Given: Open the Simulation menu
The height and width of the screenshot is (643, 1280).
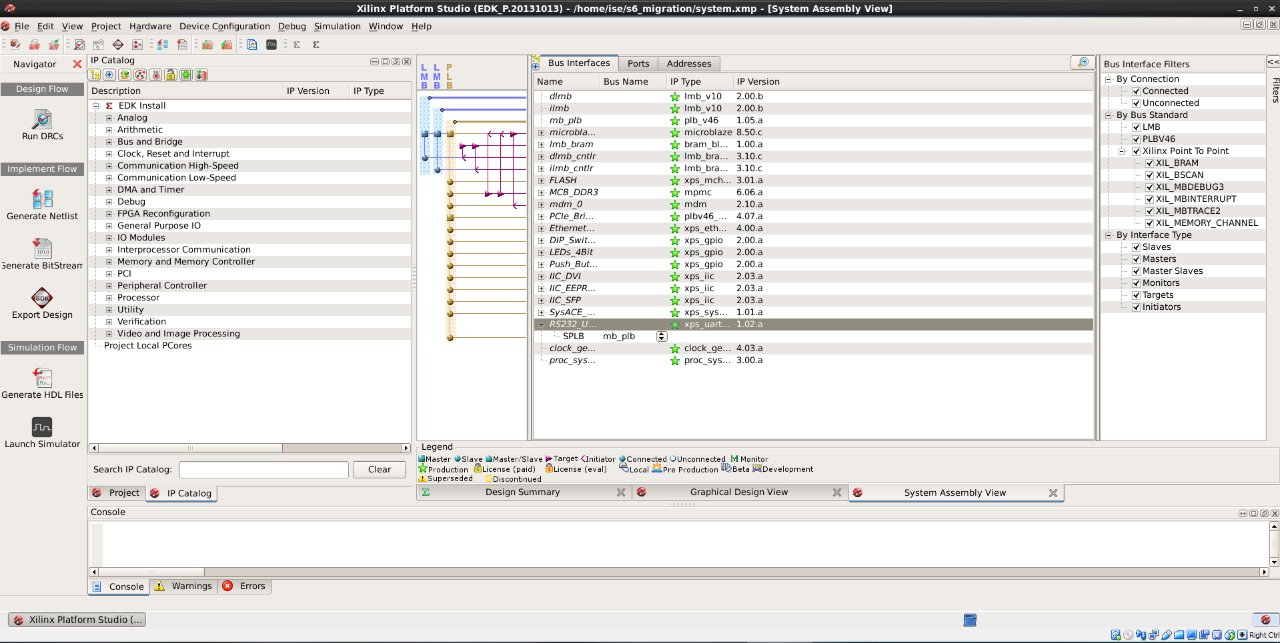Looking at the screenshot, I should click(x=337, y=26).
